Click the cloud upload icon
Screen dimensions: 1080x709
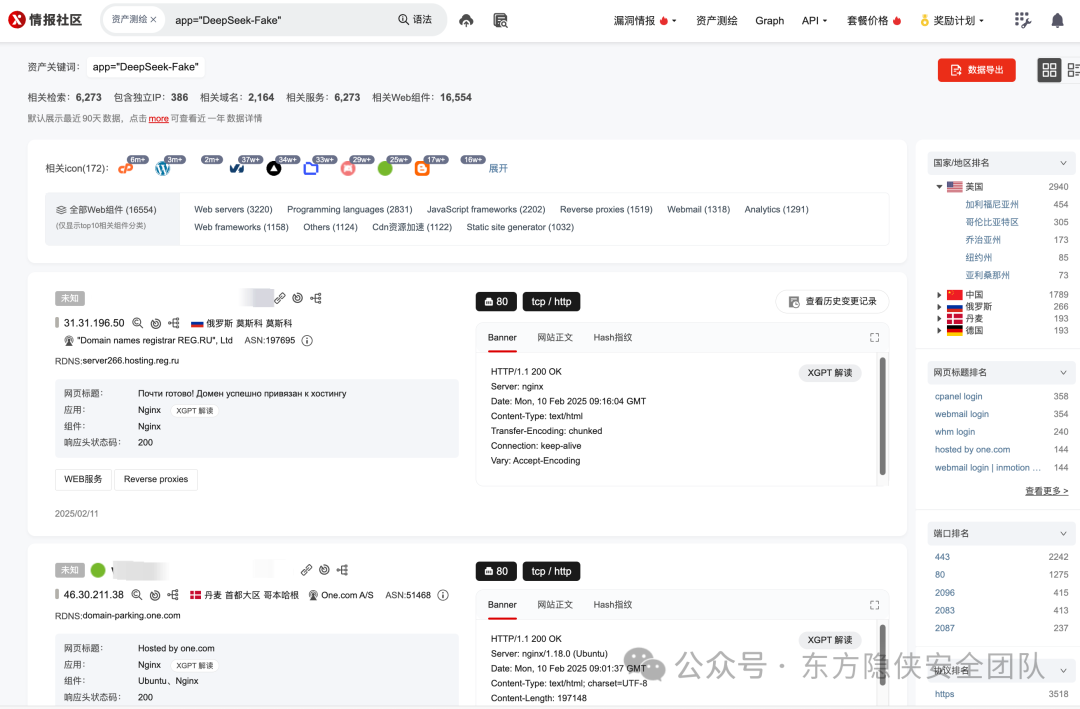click(466, 21)
